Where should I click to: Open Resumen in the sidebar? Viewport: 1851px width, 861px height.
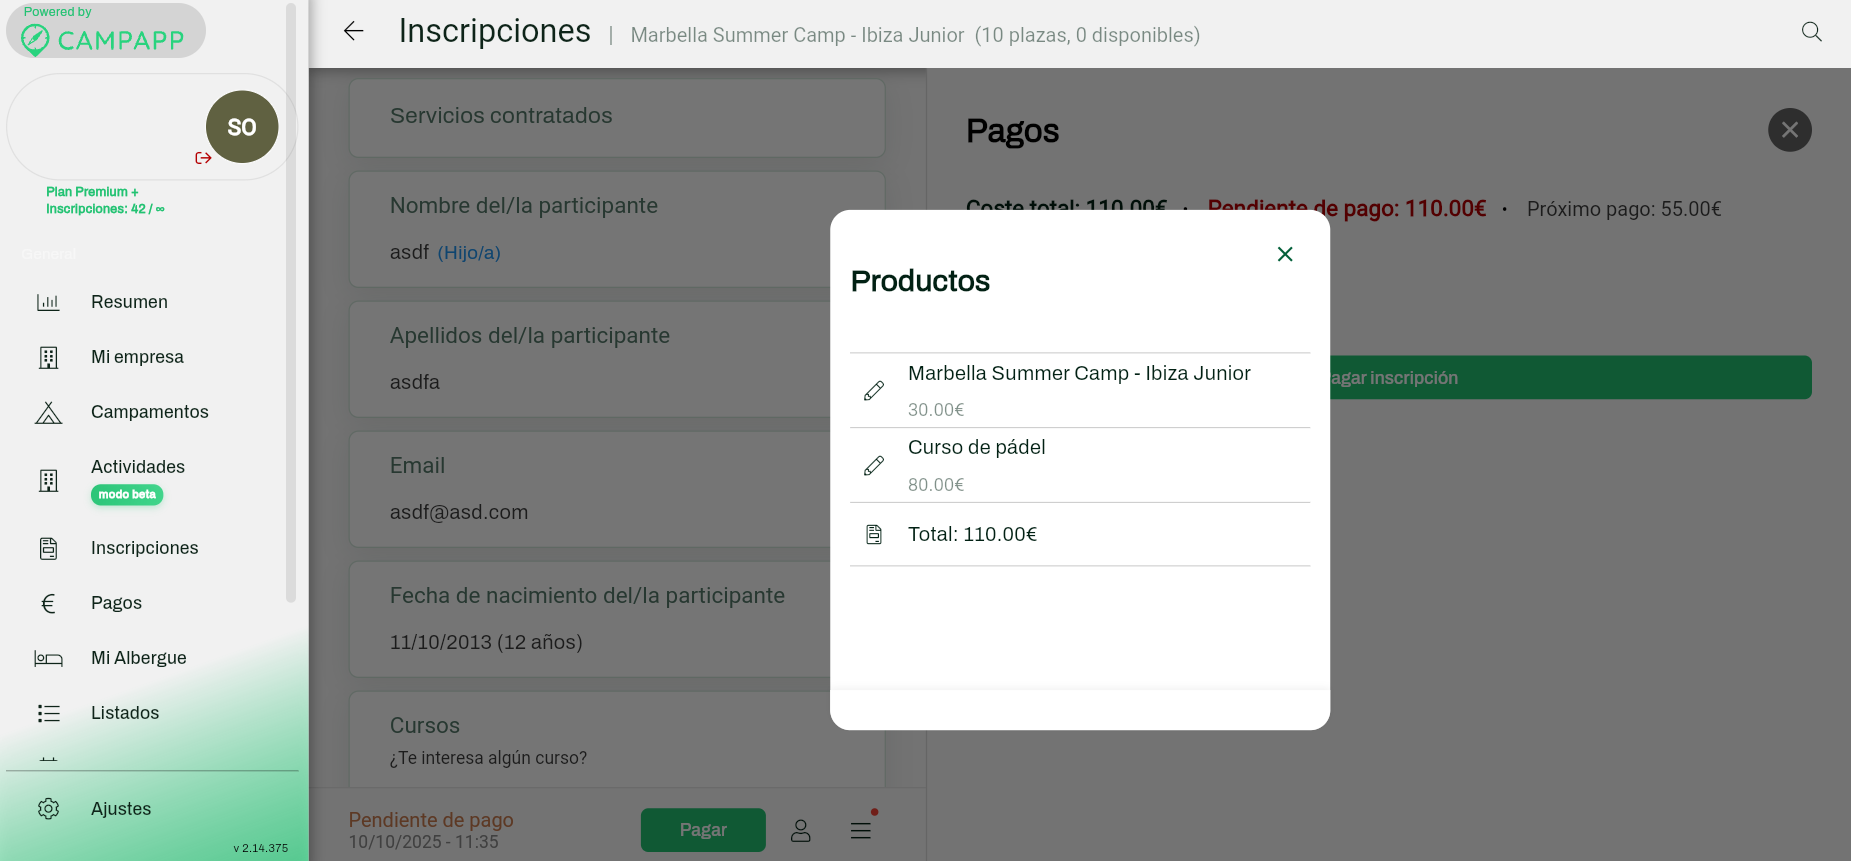click(129, 302)
